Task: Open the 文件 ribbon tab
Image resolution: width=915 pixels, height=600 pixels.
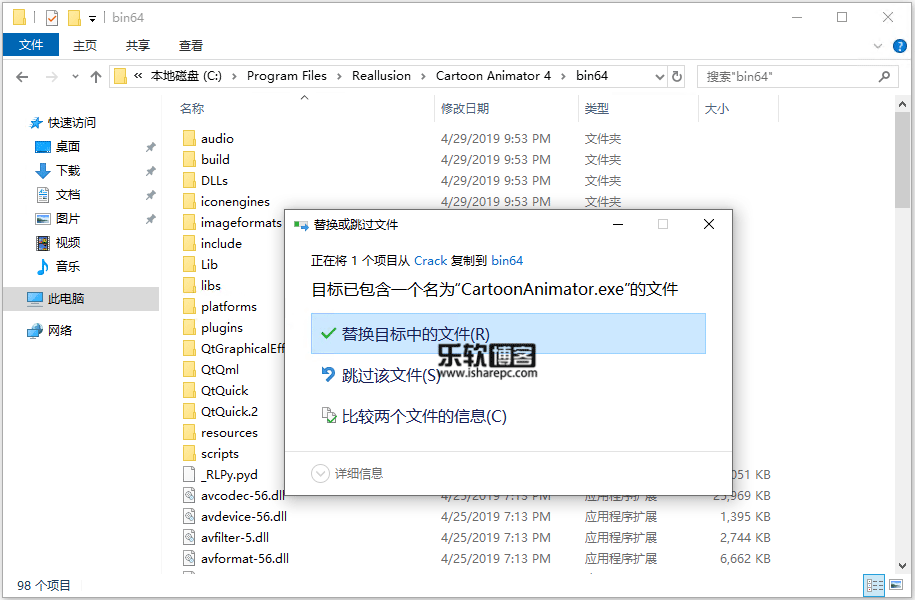Action: [31, 45]
